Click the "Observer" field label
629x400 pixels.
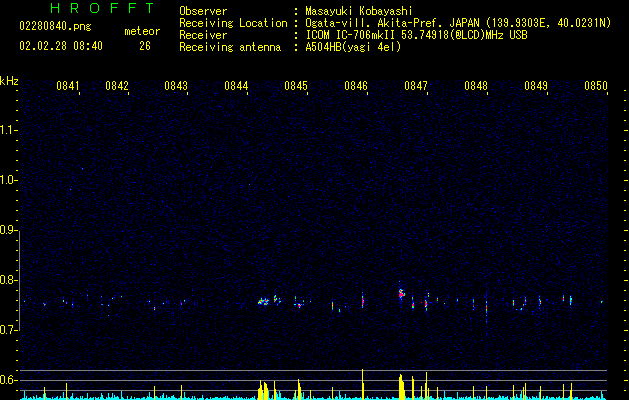203,11
